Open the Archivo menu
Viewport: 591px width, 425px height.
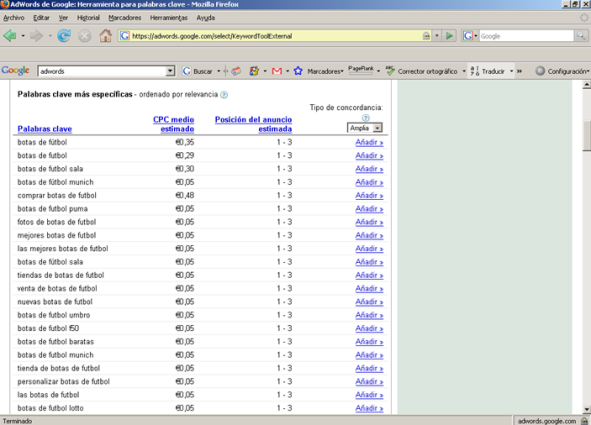coord(14,18)
